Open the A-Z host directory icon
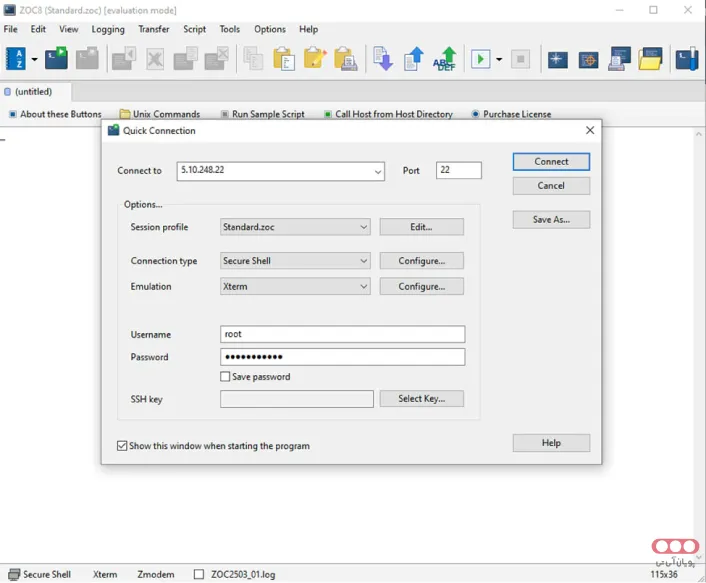Screen dimensions: 706x583 pos(16,59)
